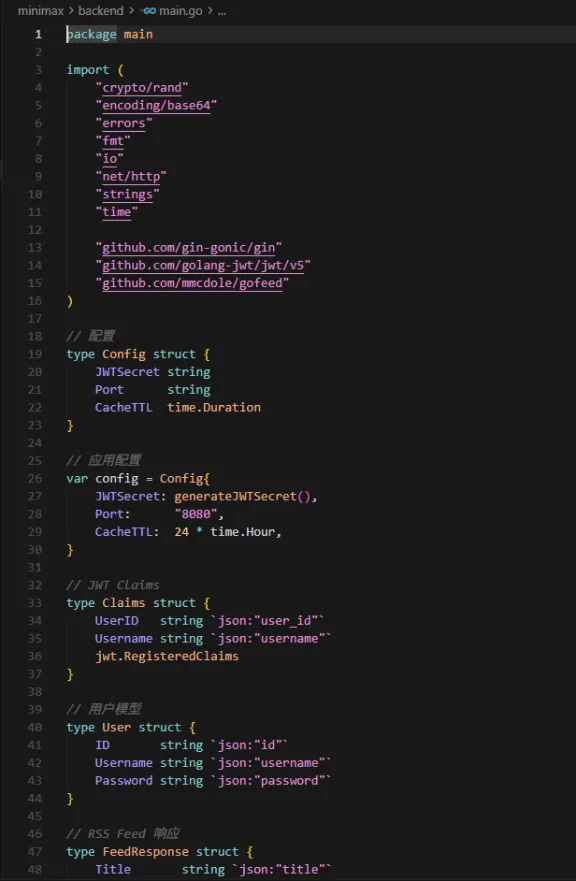576x881 pixels.
Task: Follow the golang-jwt/jwt/v5 import link
Action: point(203,266)
